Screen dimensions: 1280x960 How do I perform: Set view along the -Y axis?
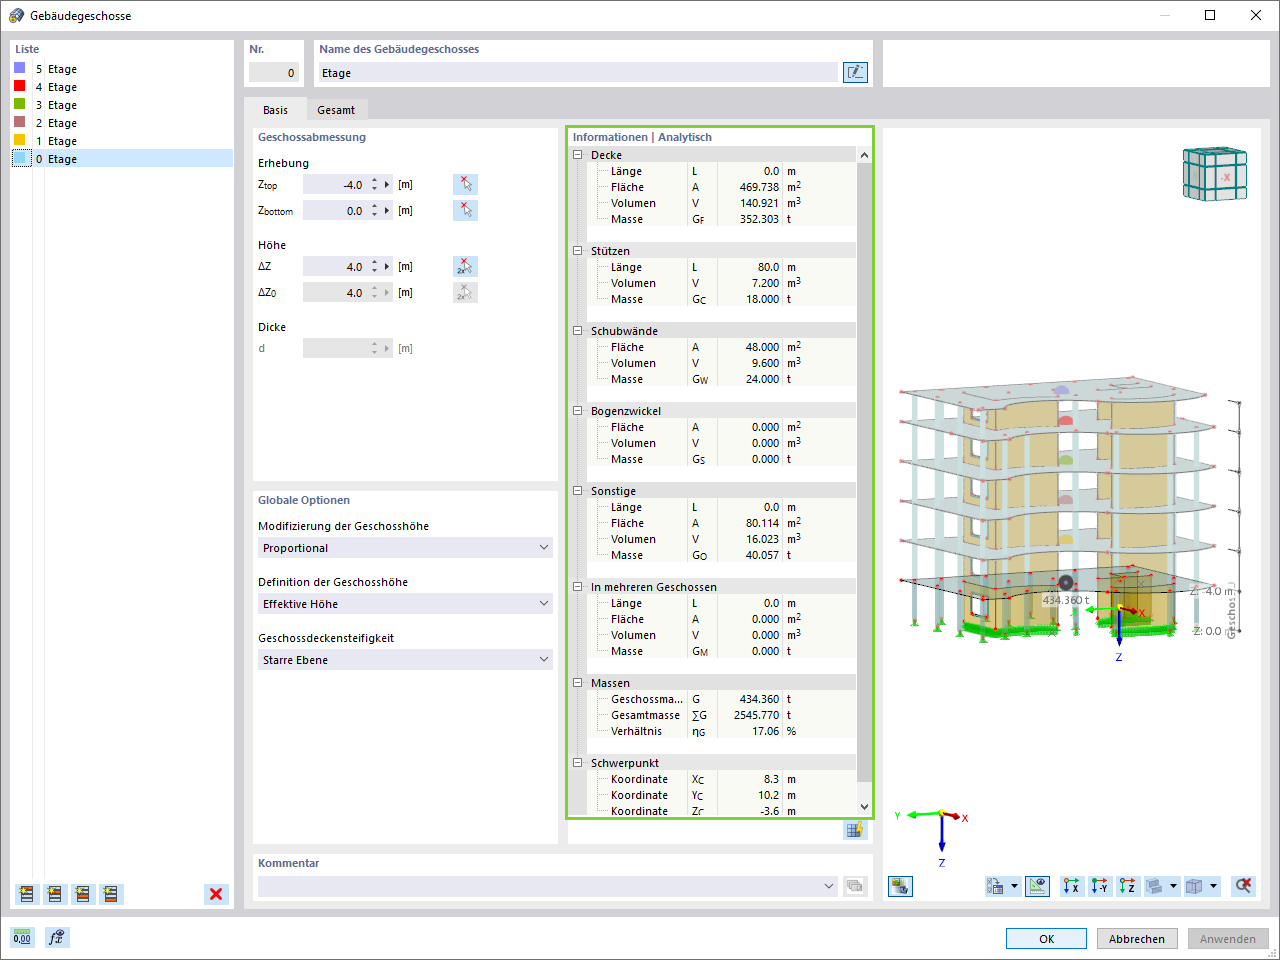point(1100,886)
